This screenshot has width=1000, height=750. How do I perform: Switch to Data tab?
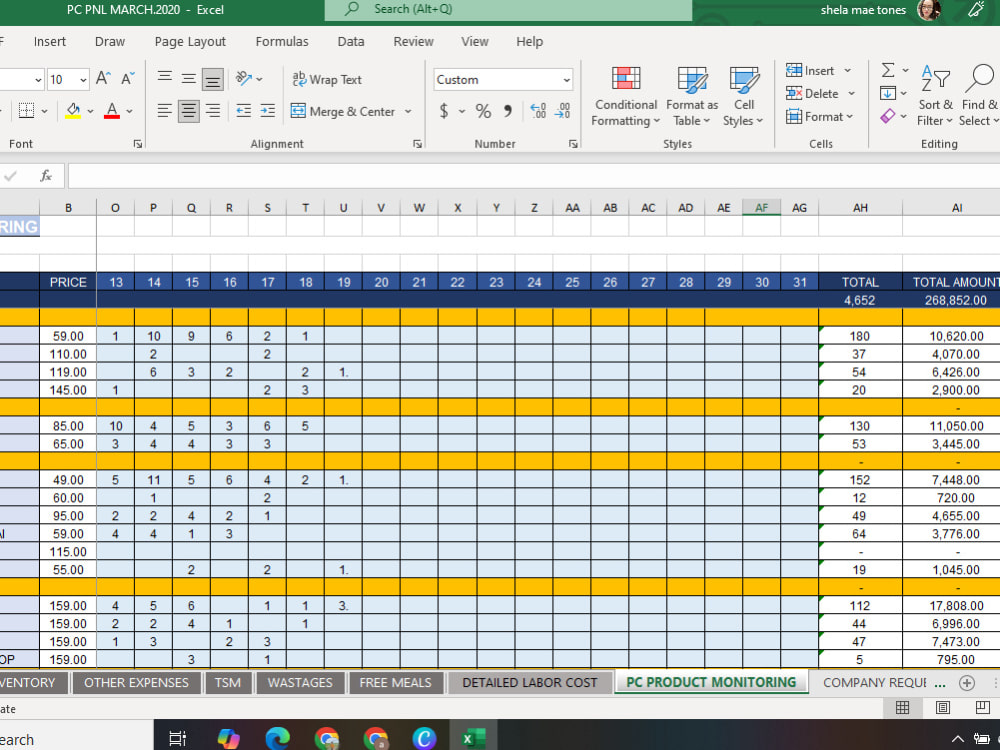(x=351, y=41)
